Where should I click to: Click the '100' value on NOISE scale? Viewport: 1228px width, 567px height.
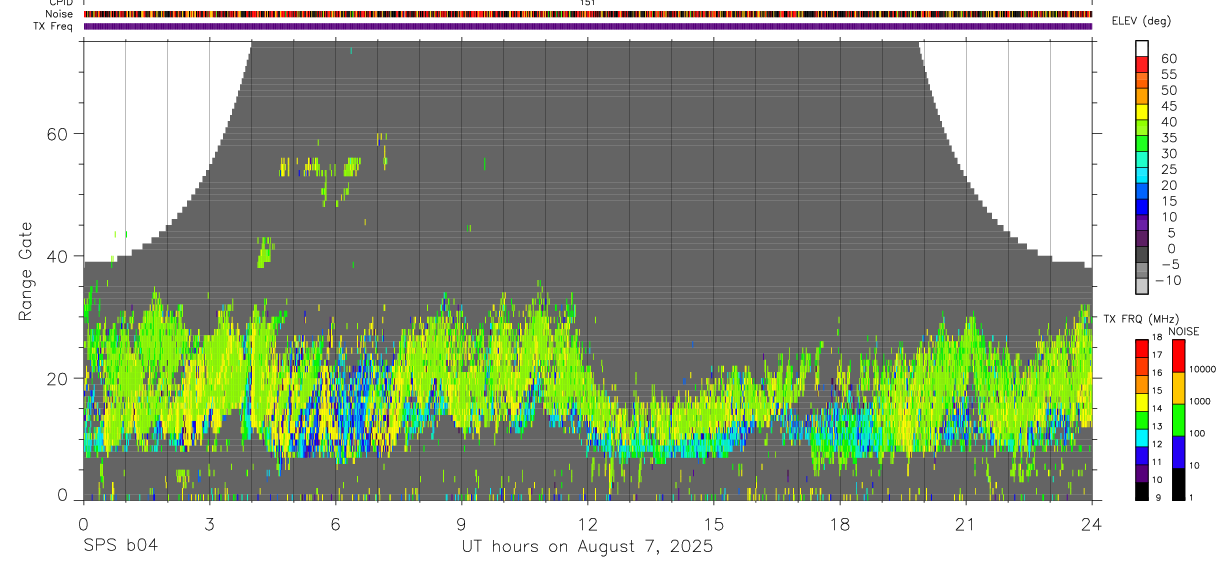pyautogui.click(x=1197, y=433)
